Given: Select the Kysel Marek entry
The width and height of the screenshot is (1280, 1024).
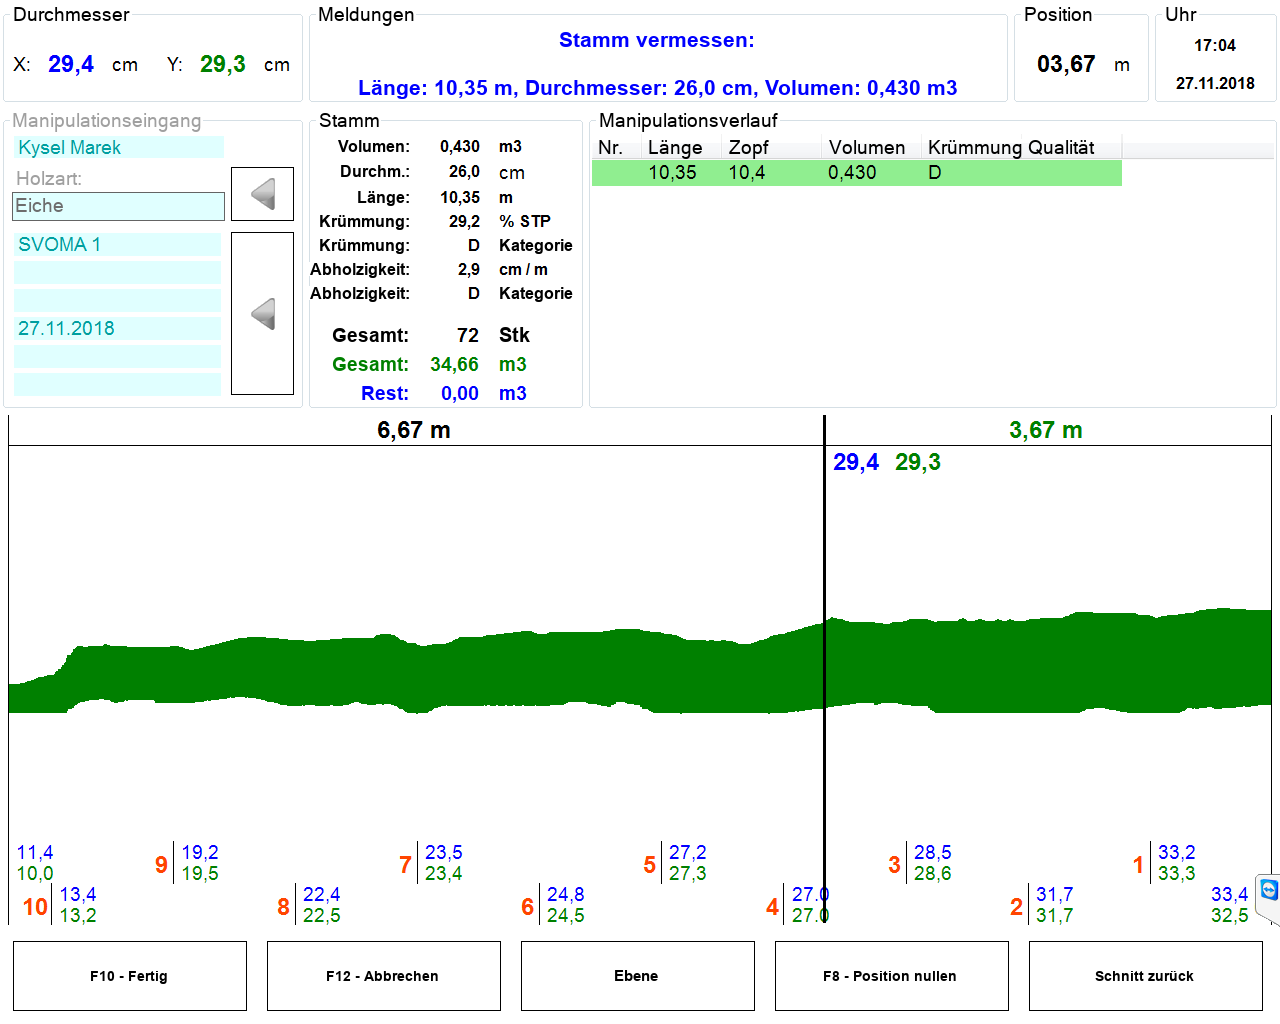Looking at the screenshot, I should point(118,147).
